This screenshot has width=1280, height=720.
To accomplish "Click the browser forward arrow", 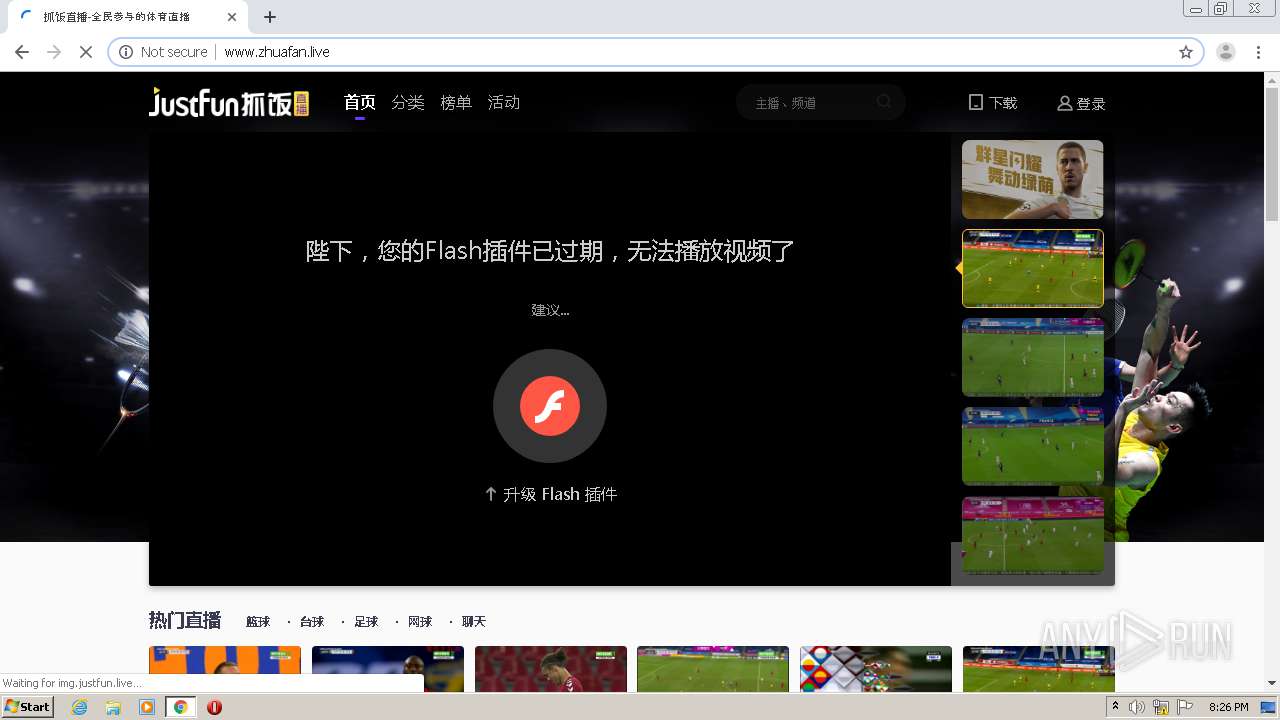I will click(54, 52).
